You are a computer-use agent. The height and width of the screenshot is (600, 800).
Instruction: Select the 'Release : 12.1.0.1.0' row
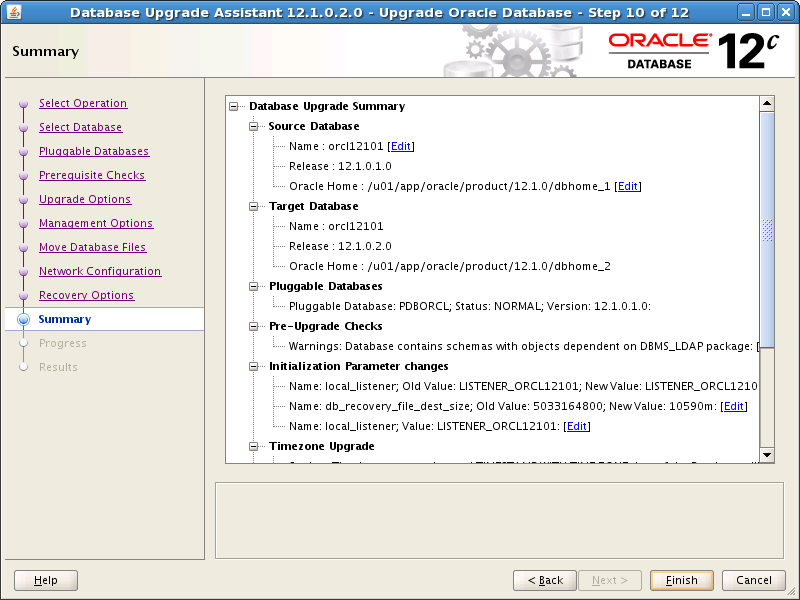340,166
